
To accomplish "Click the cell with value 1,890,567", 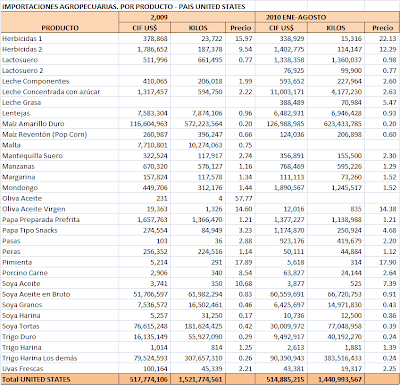I will pyautogui.click(x=281, y=188).
